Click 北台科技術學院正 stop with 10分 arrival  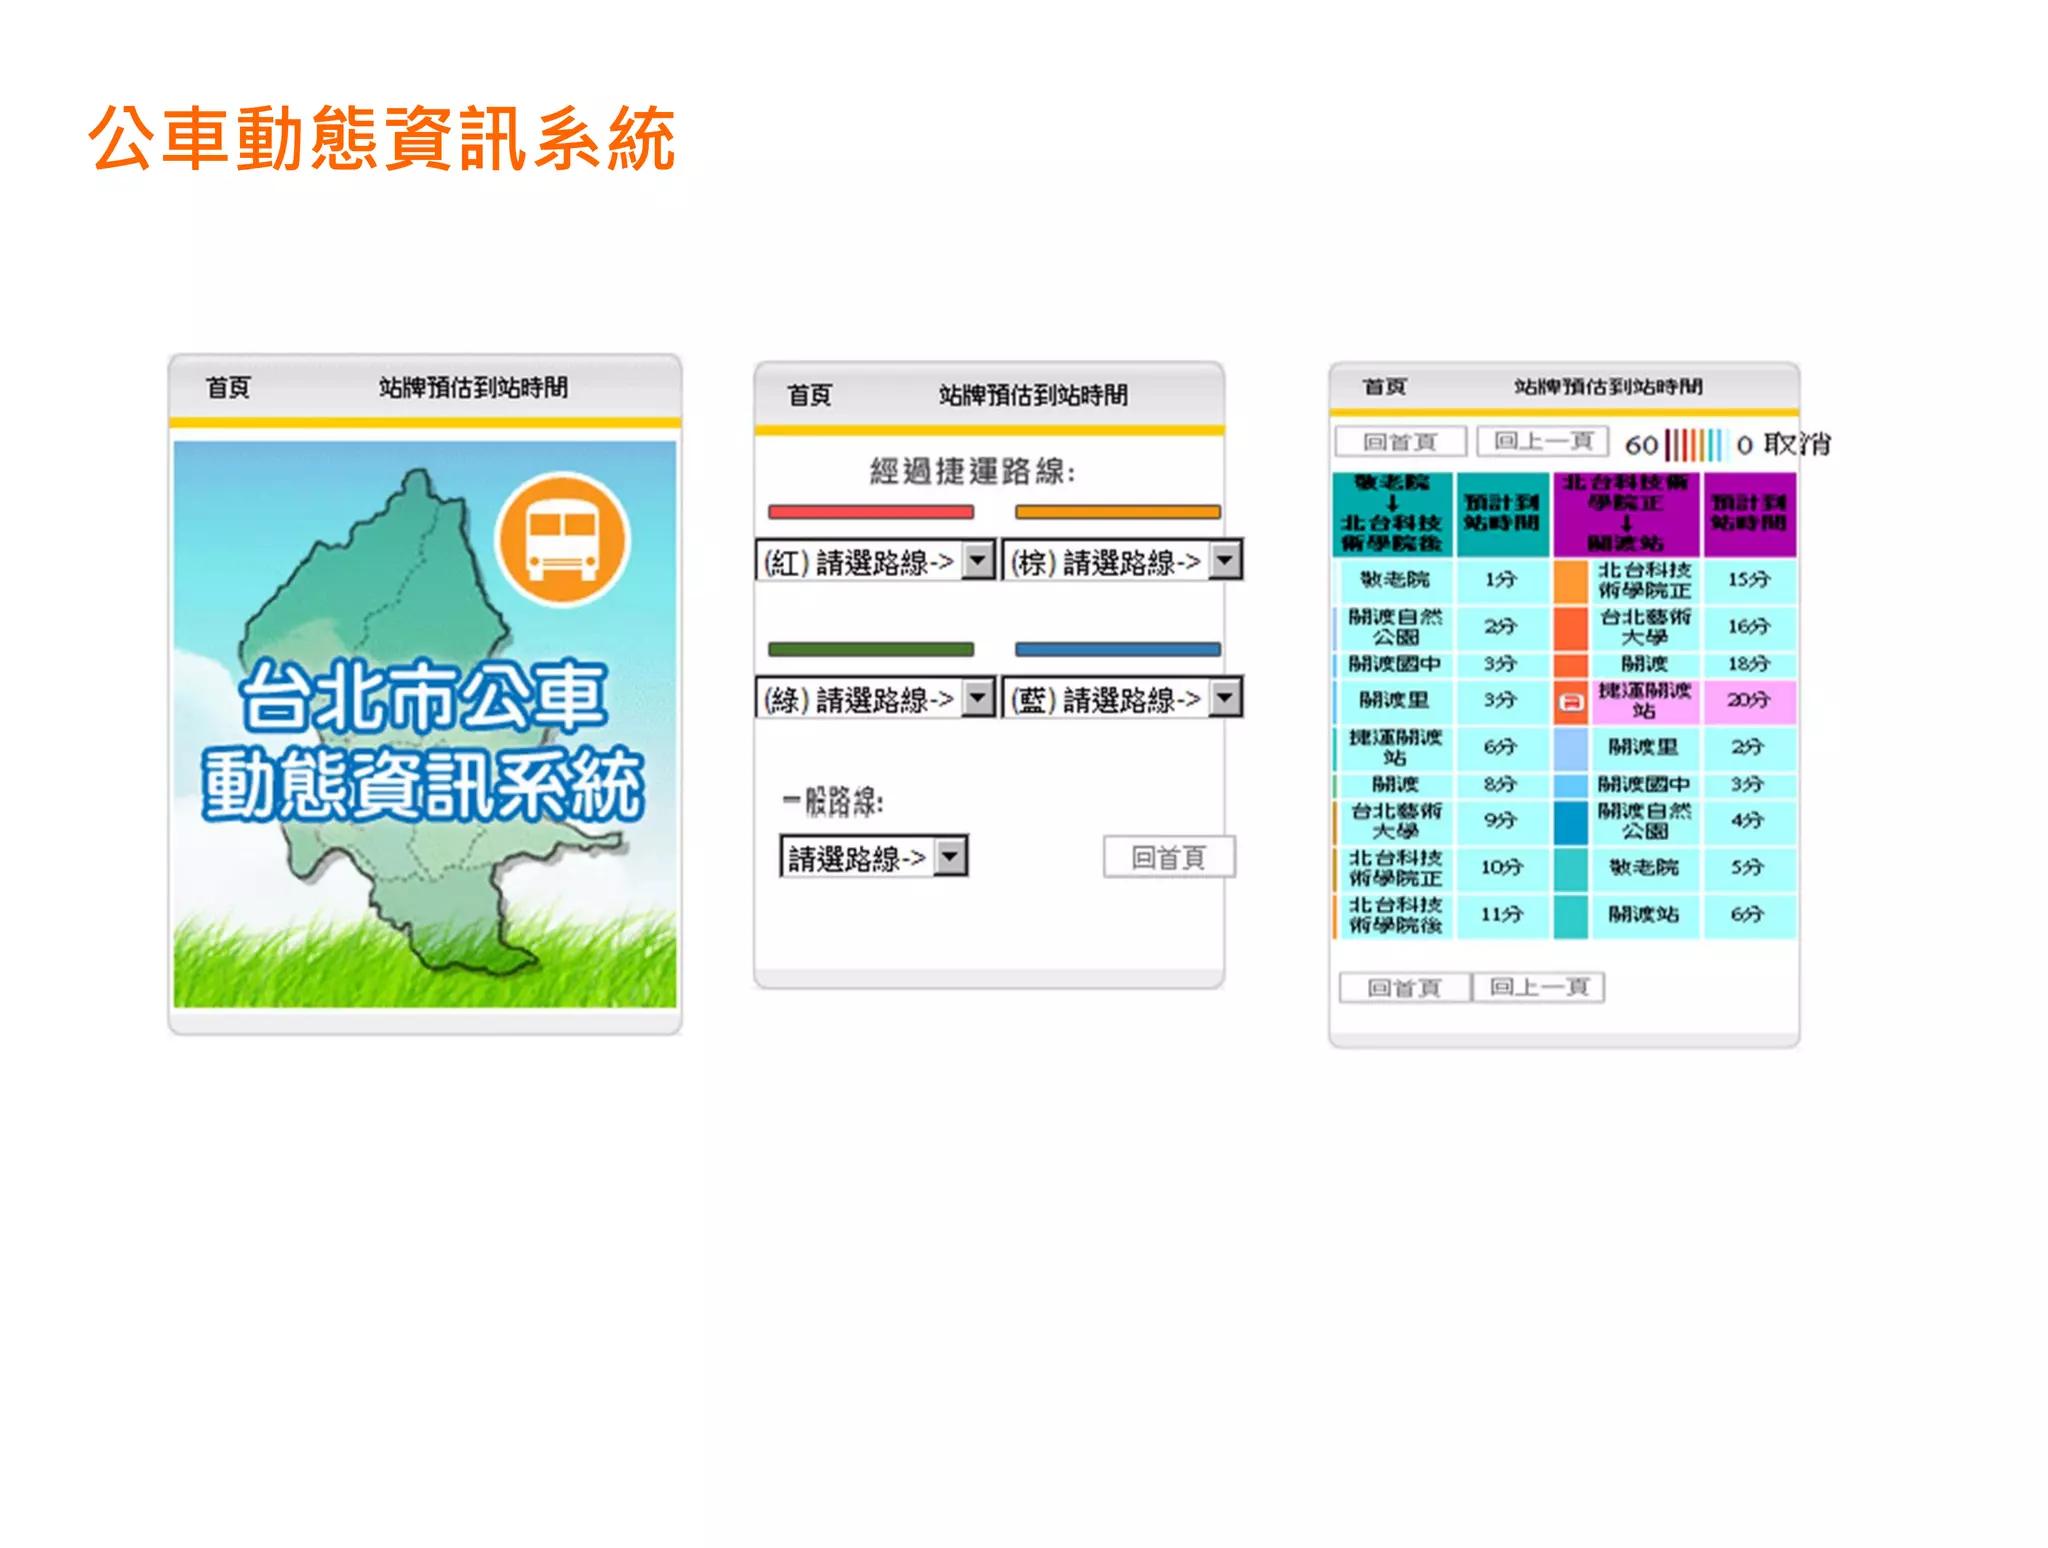(1395, 868)
